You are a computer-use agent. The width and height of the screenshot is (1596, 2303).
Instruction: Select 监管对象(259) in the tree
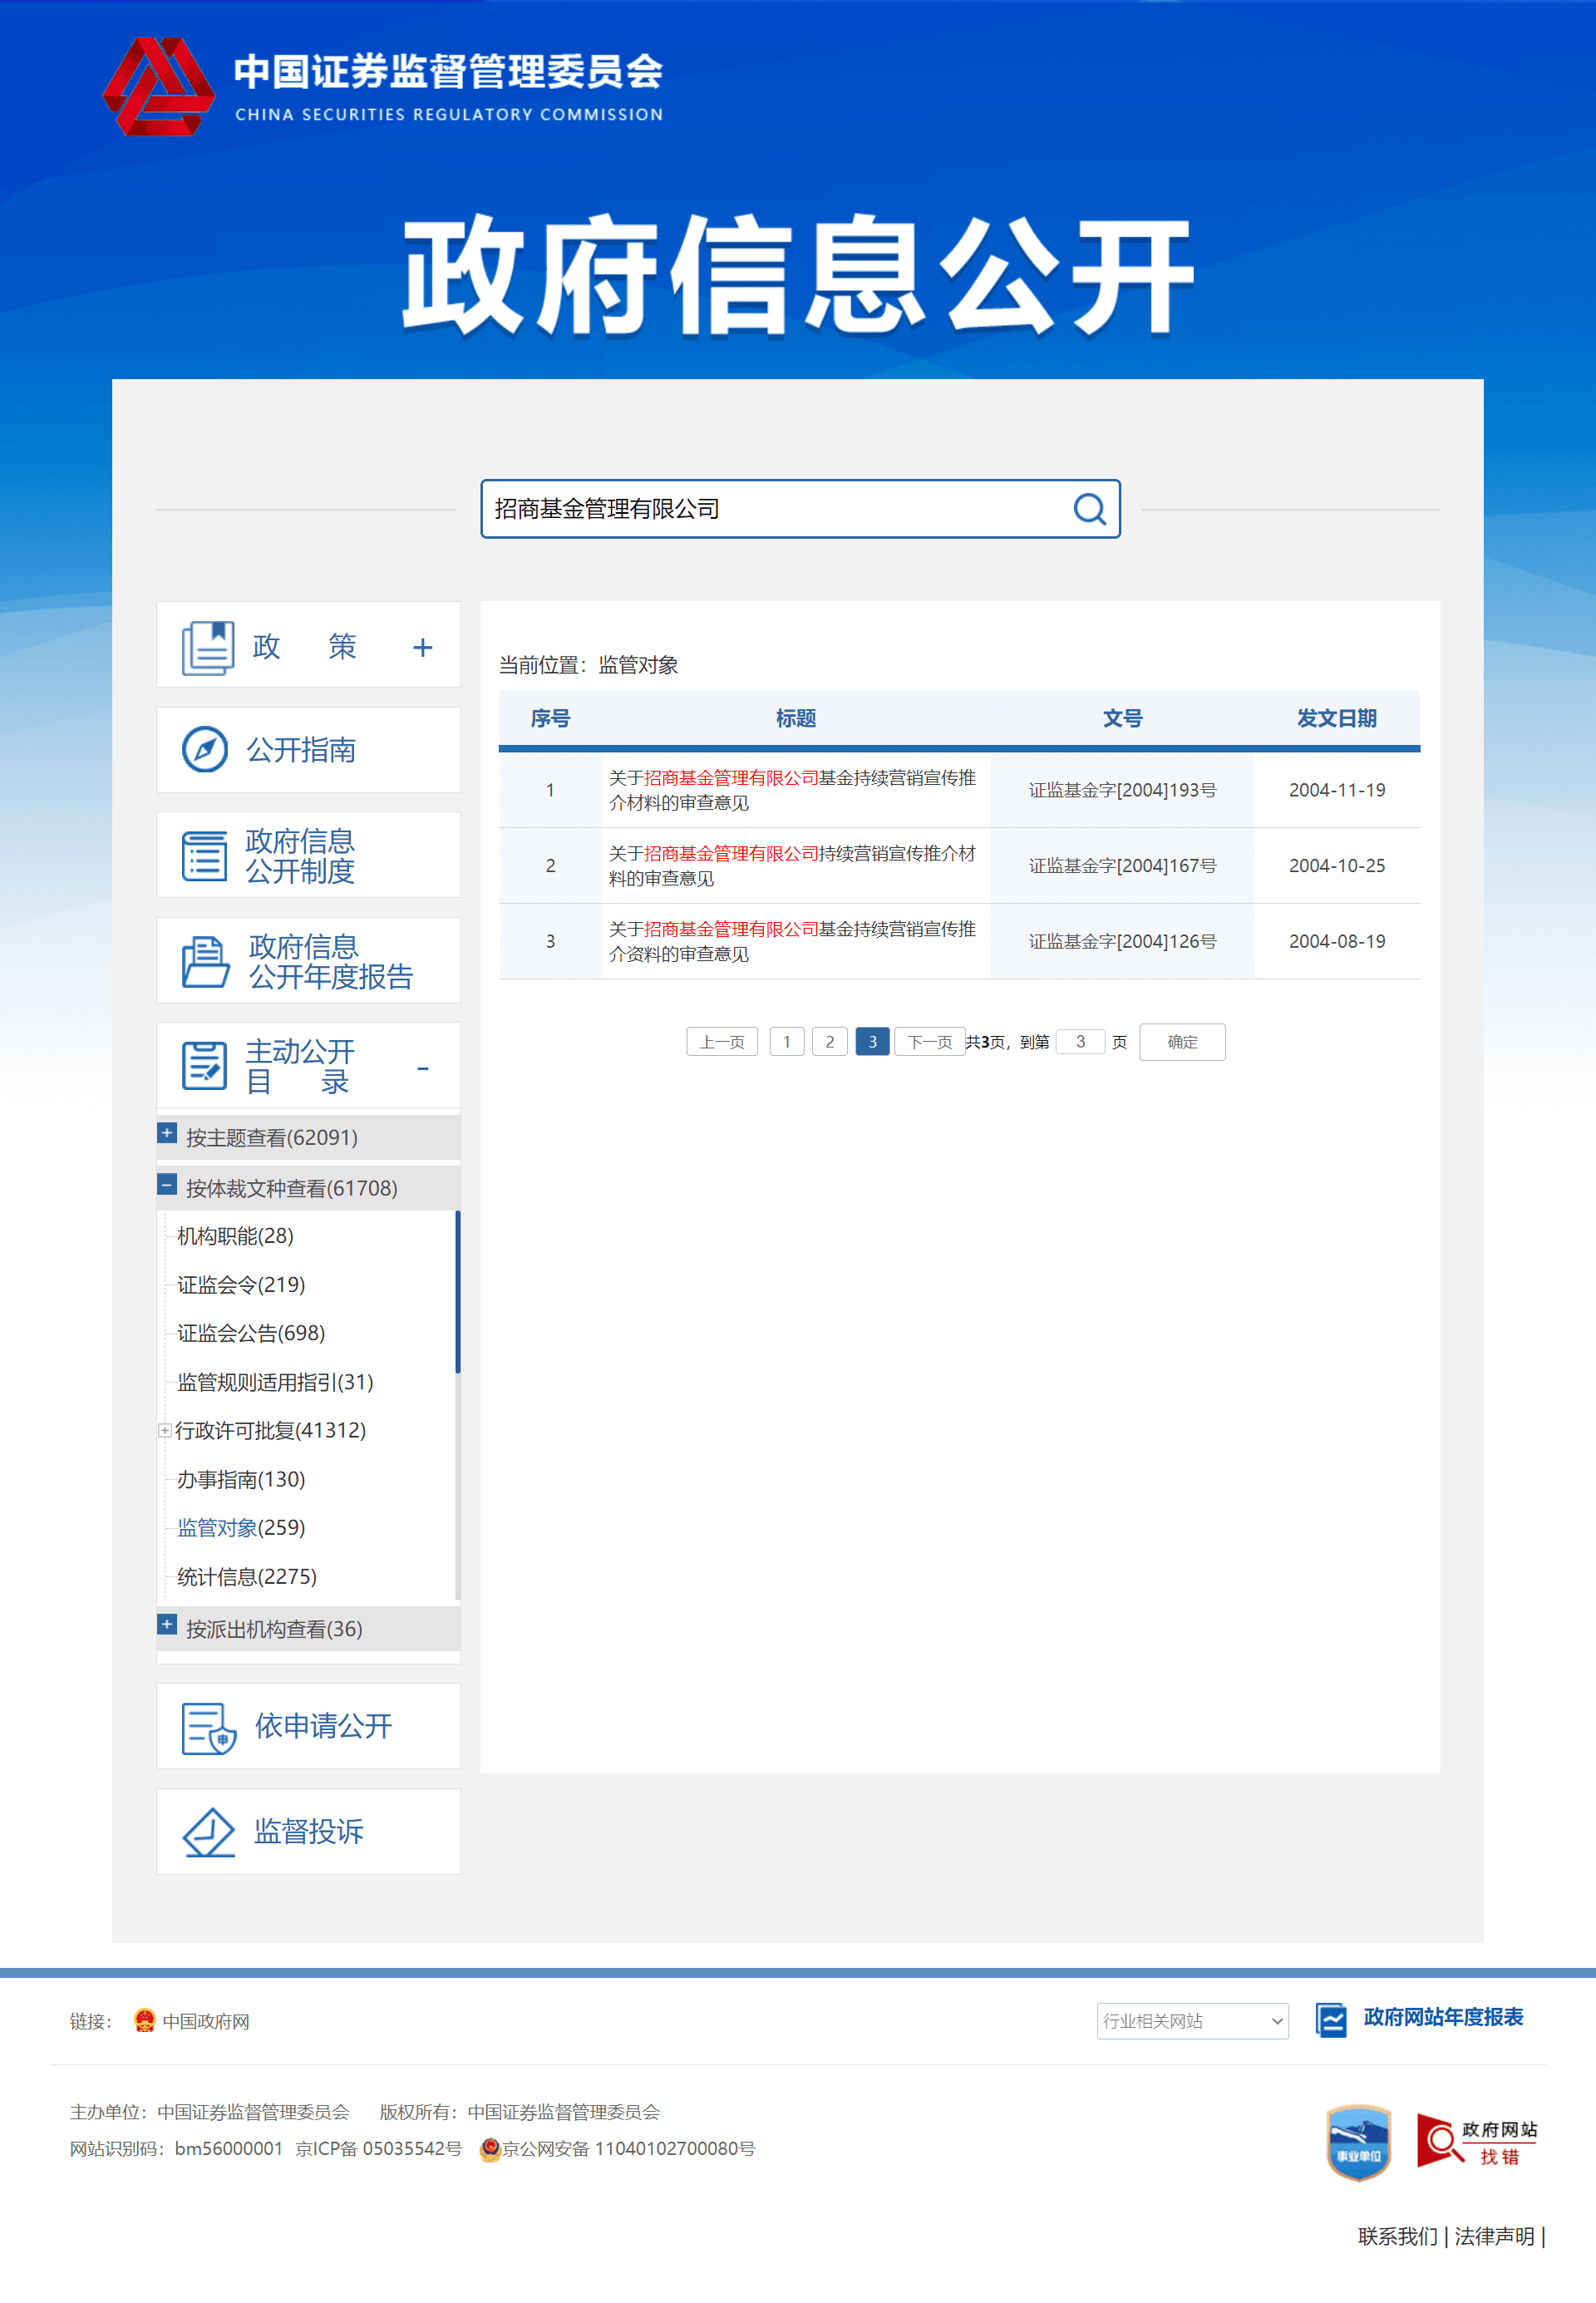[241, 1528]
